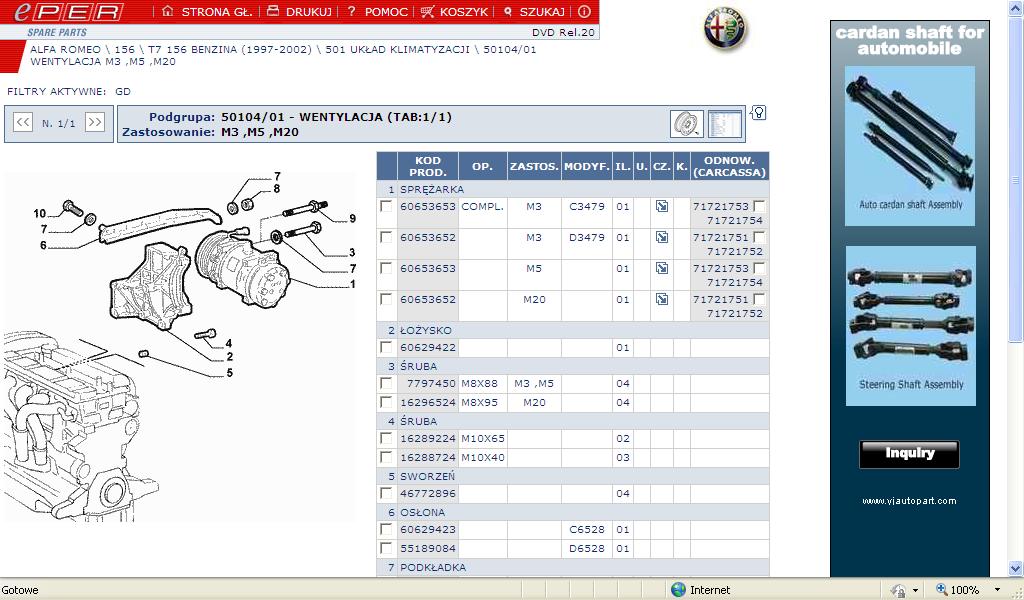Image resolution: width=1024 pixels, height=600 pixels.
Task: Tick carcassa checkbox beside 71721751 in D3479 row
Action: (x=759, y=237)
